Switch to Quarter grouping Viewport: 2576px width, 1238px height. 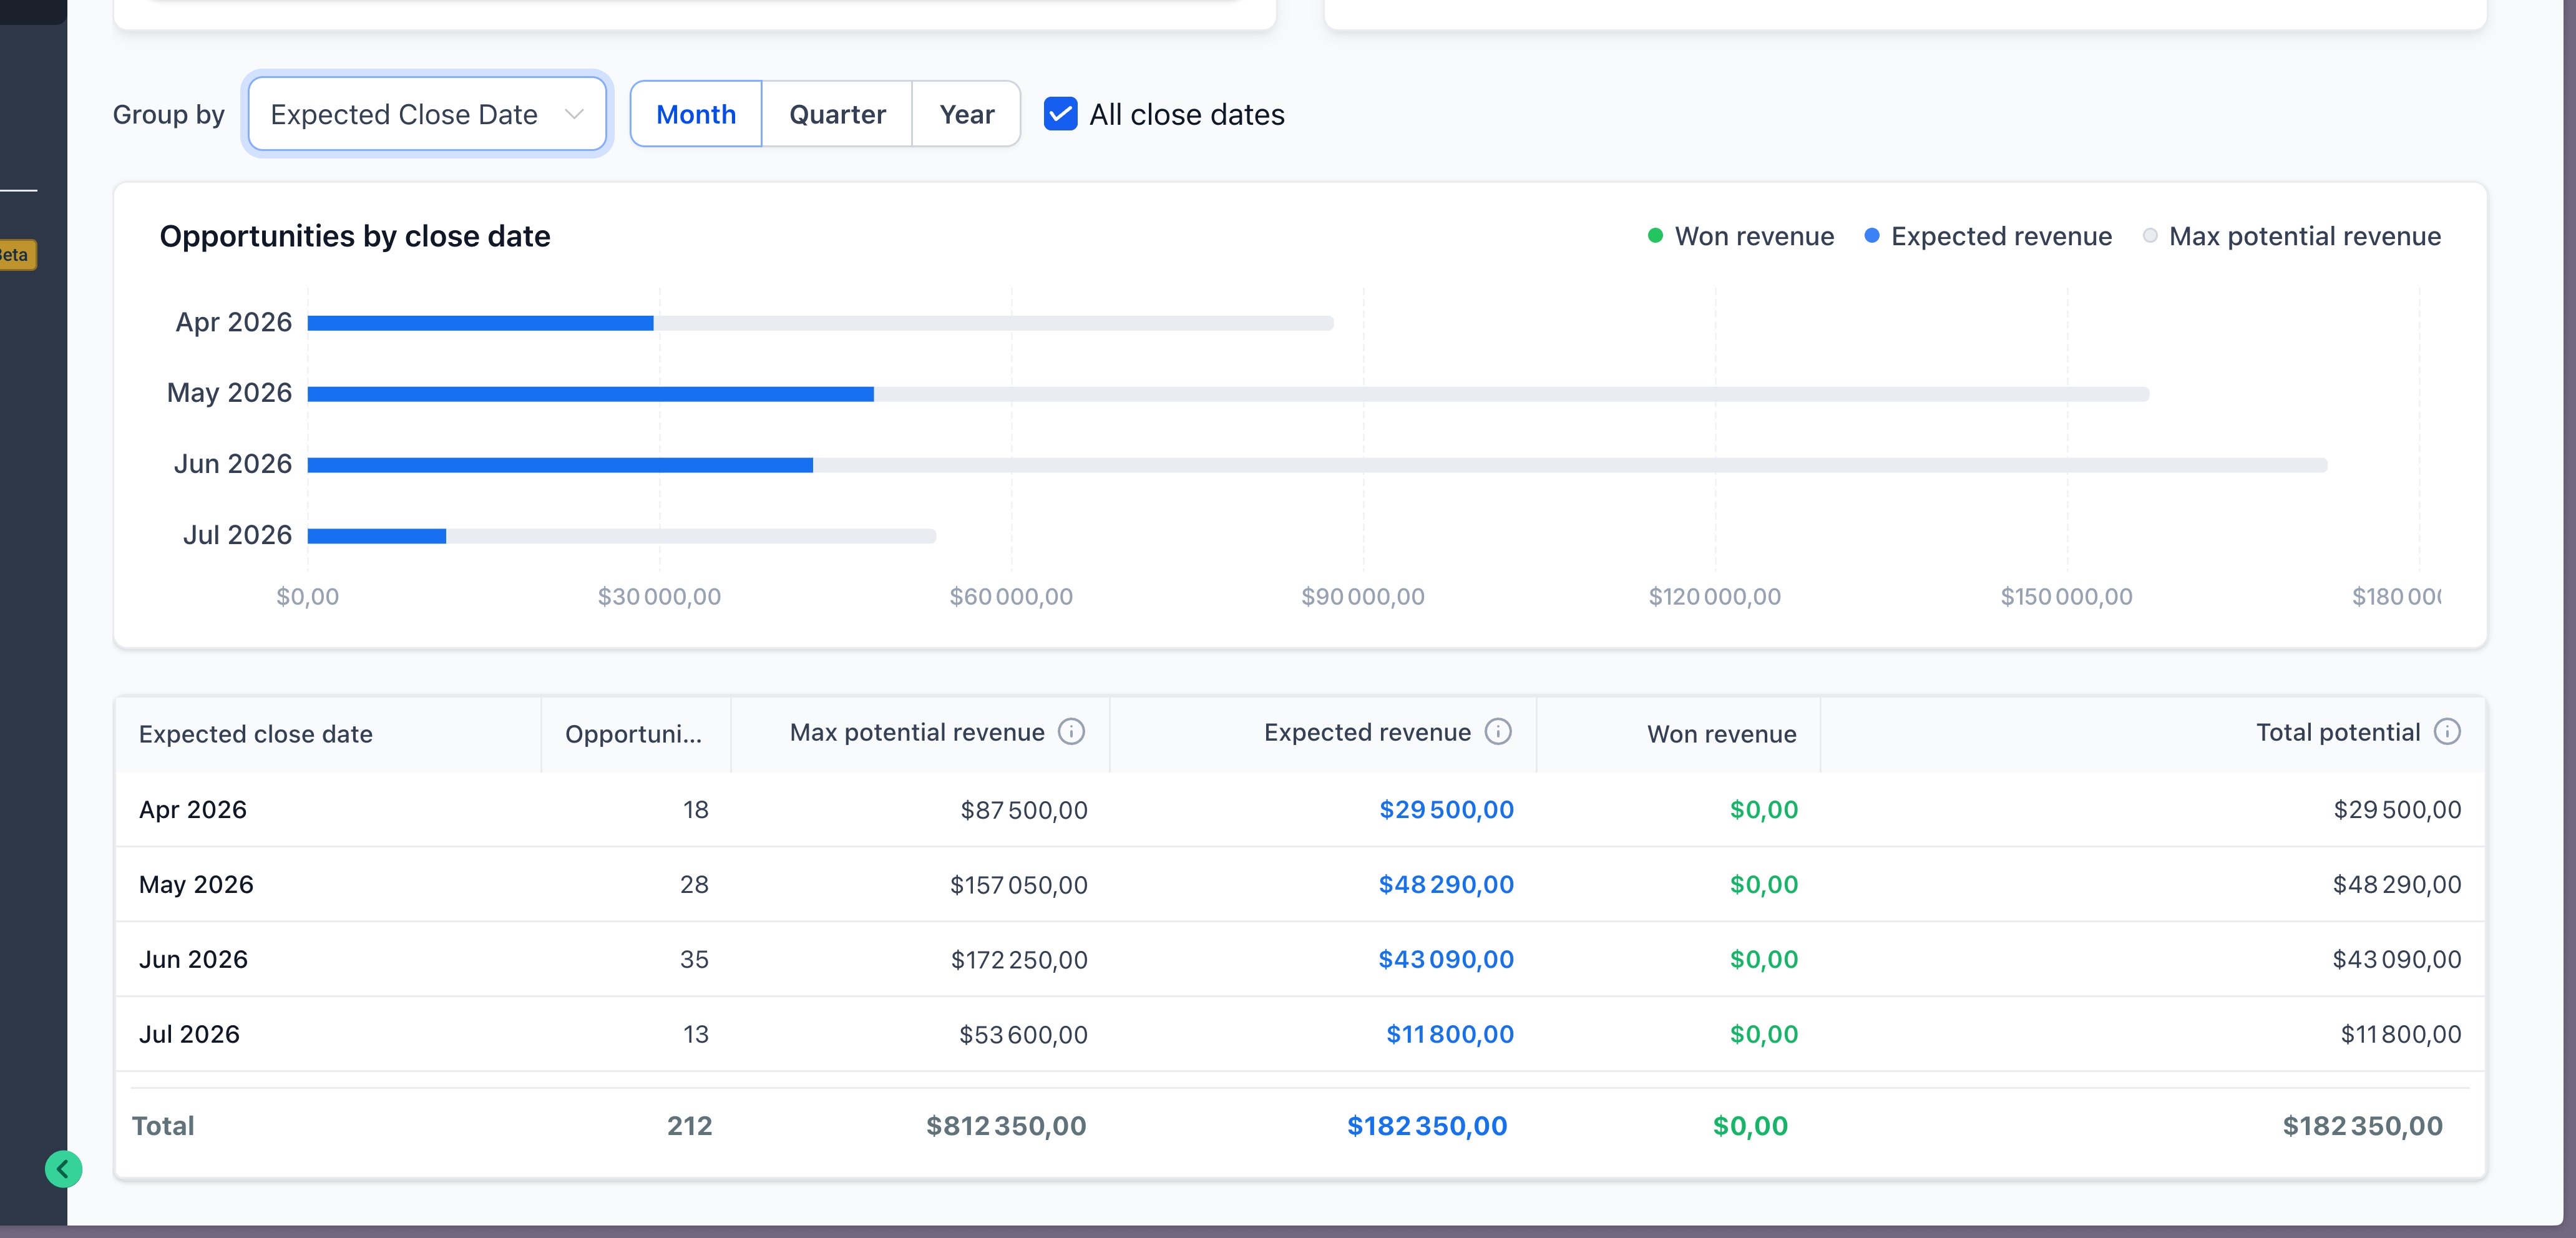(837, 114)
